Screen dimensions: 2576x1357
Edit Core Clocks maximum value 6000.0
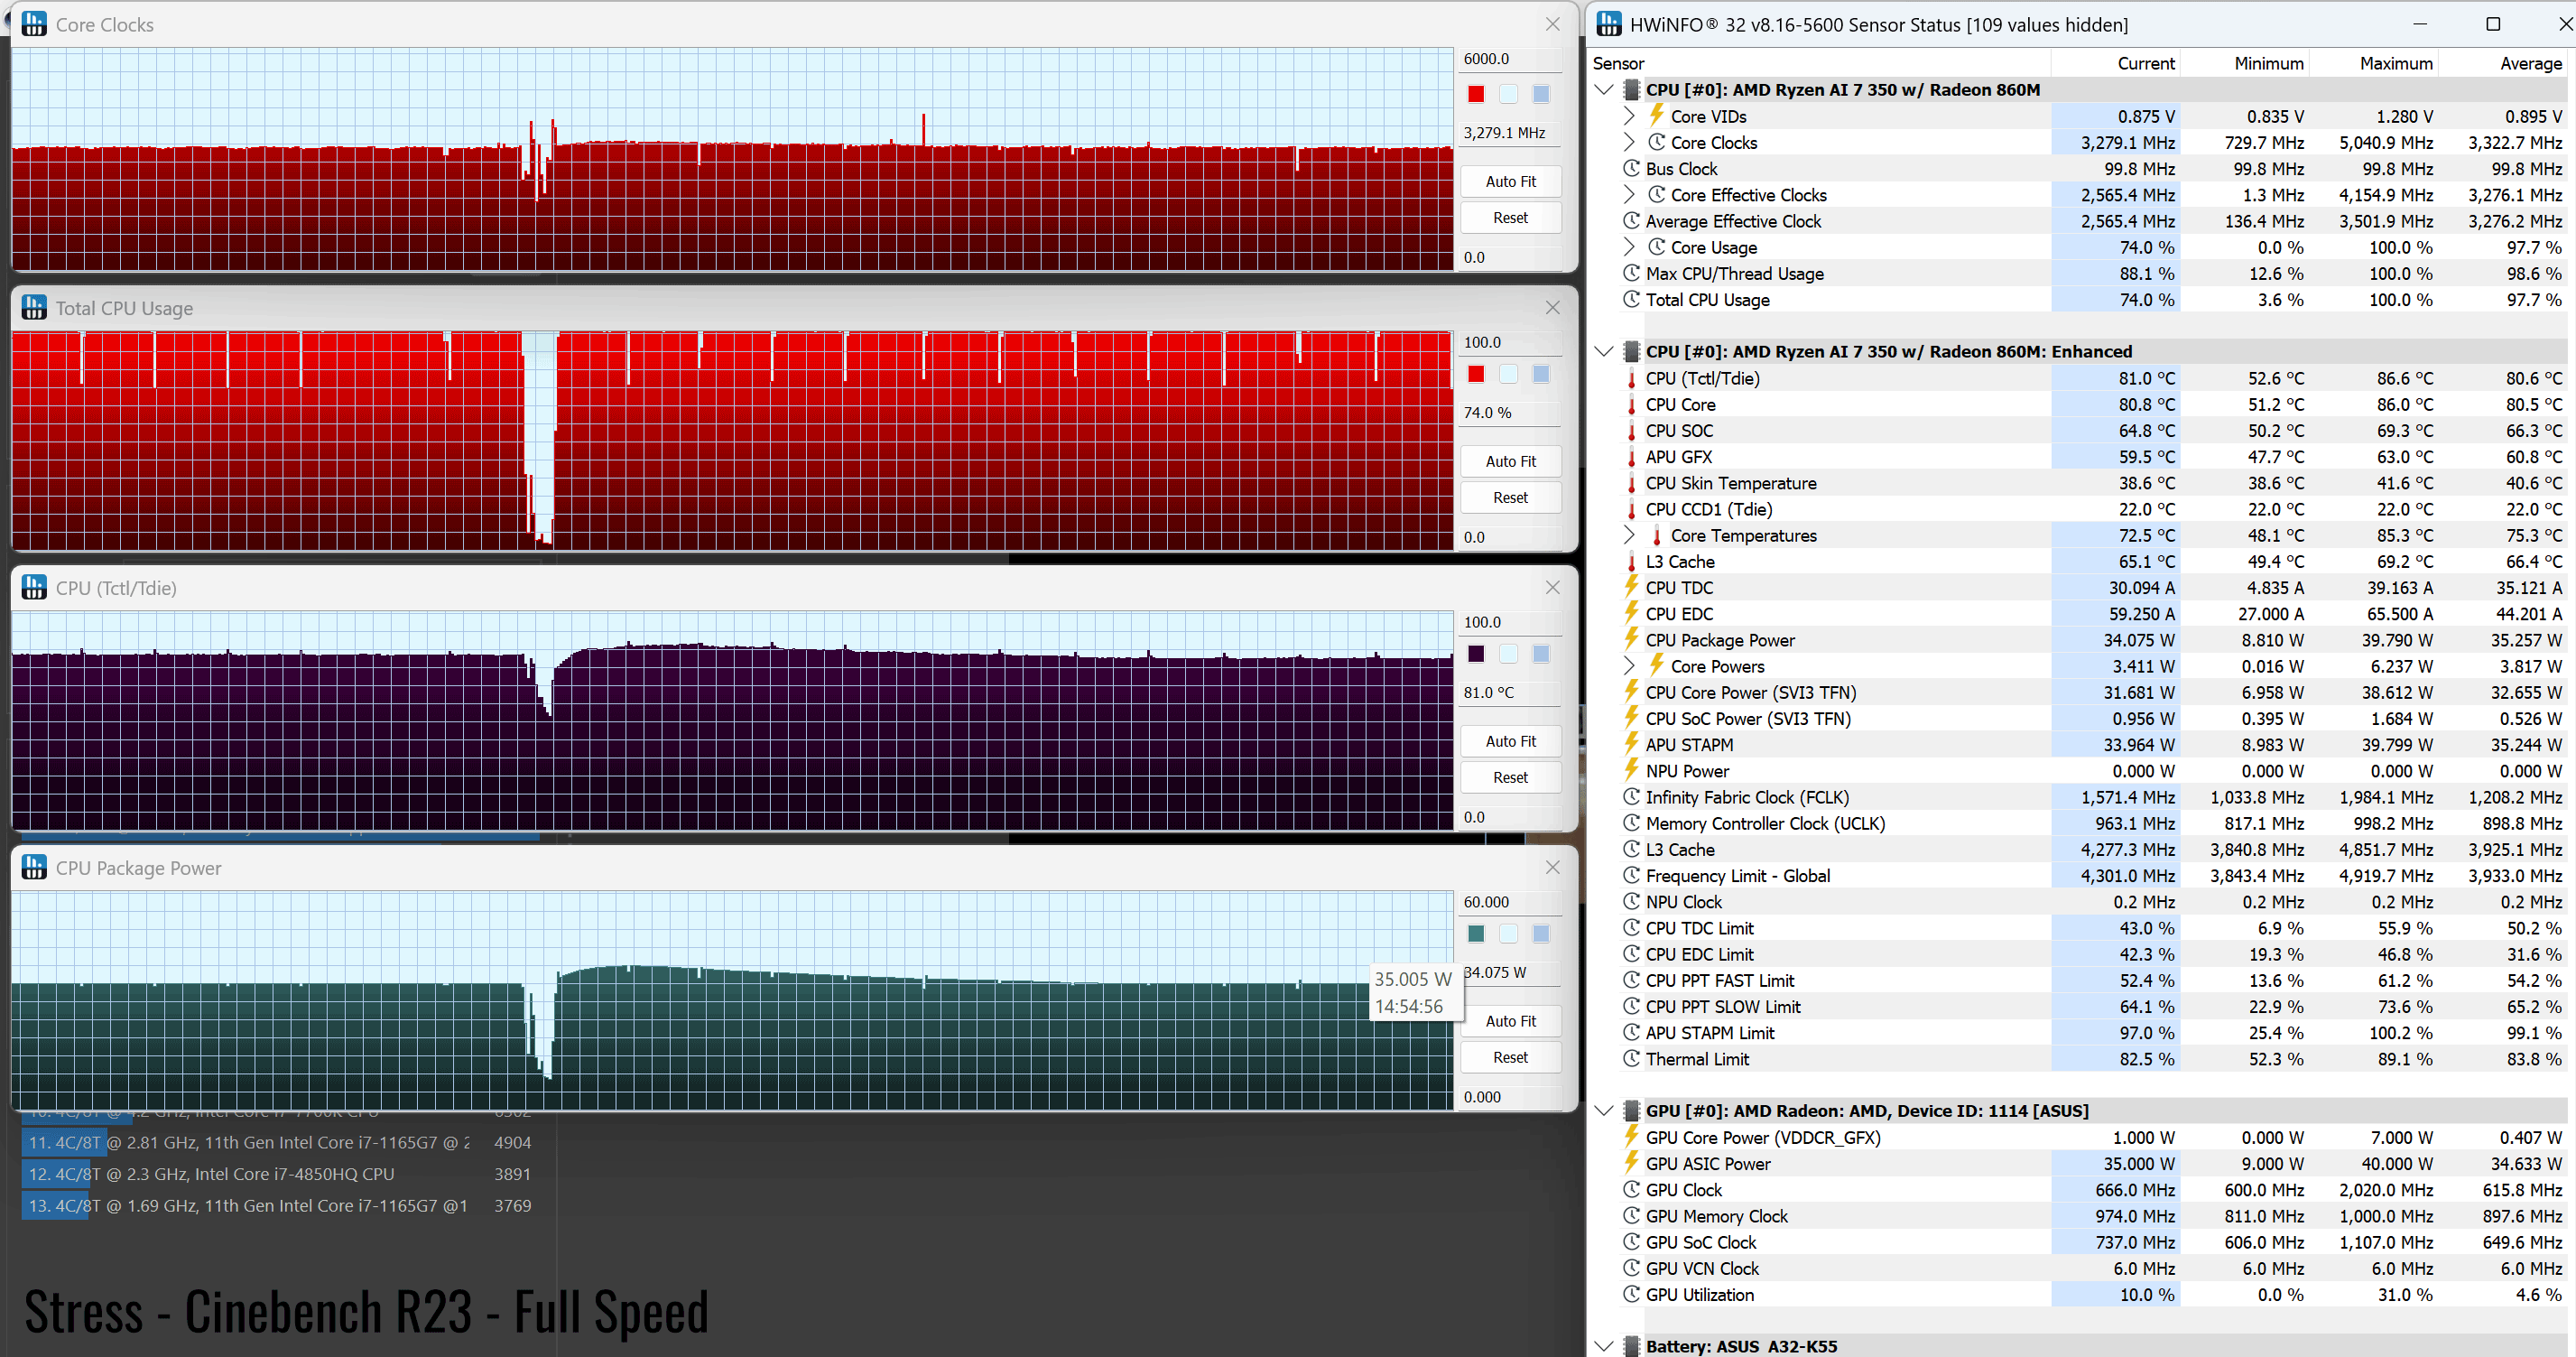pos(1510,59)
